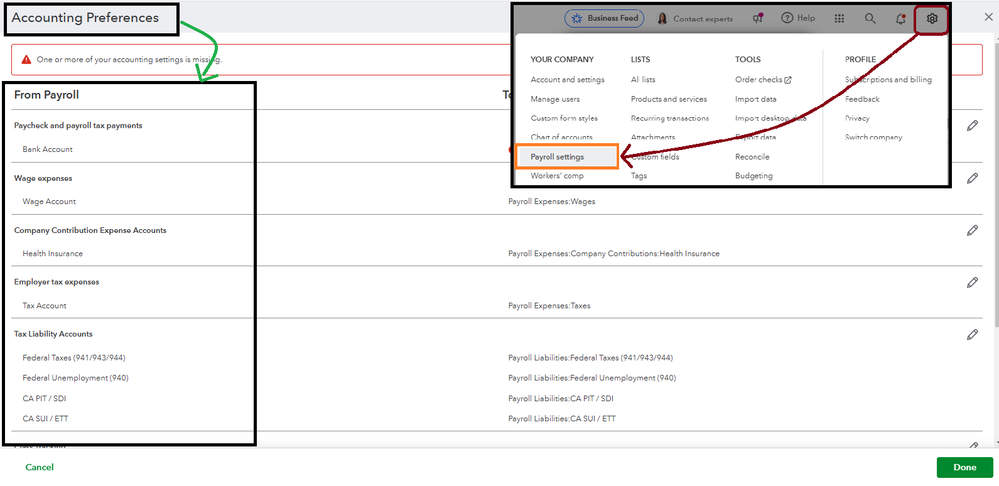Open Account and settings menu item
Image resolution: width=999 pixels, height=486 pixels.
click(x=568, y=80)
